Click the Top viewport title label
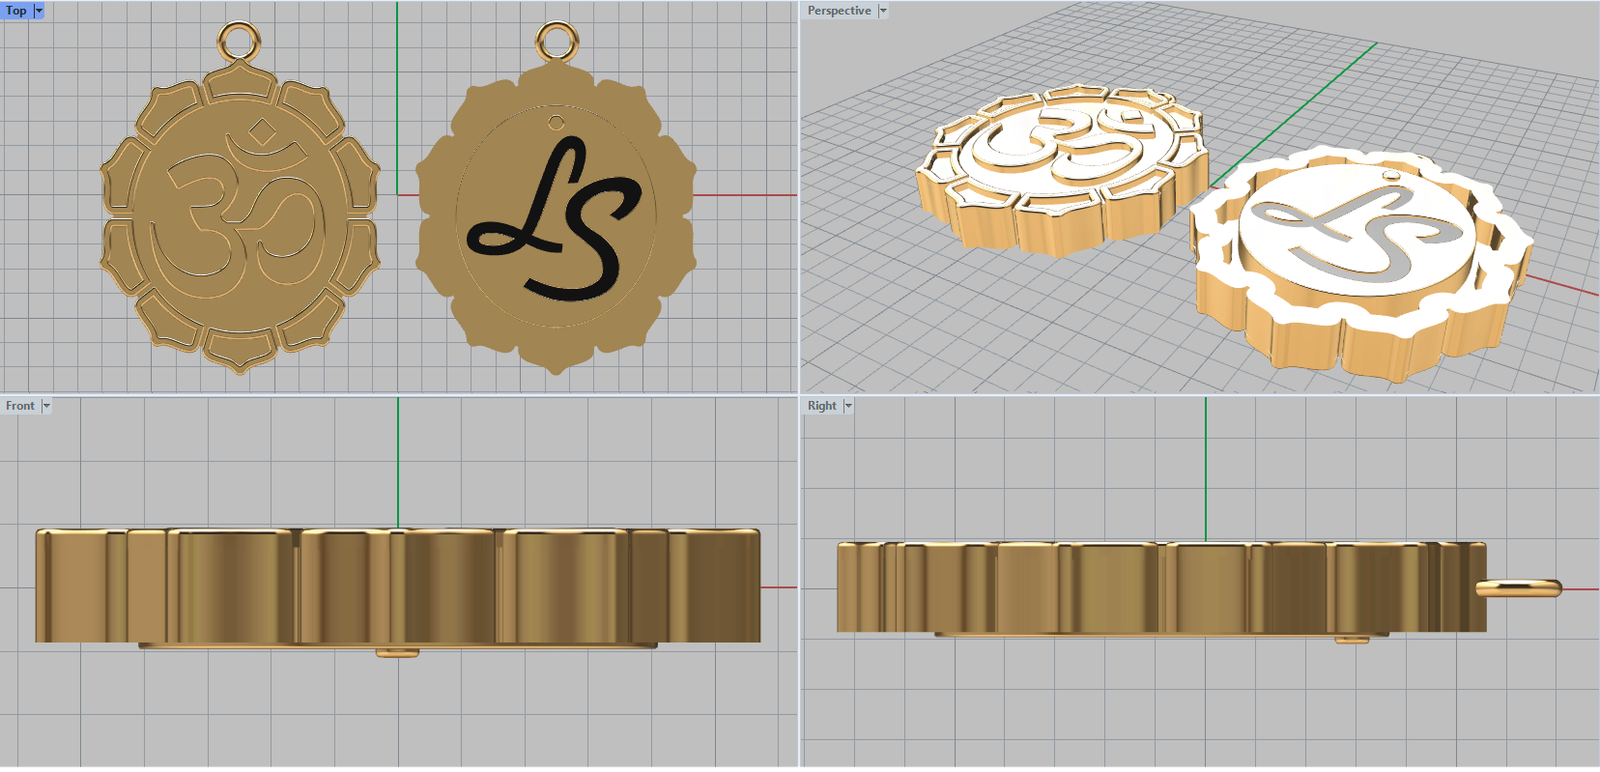 coord(16,10)
